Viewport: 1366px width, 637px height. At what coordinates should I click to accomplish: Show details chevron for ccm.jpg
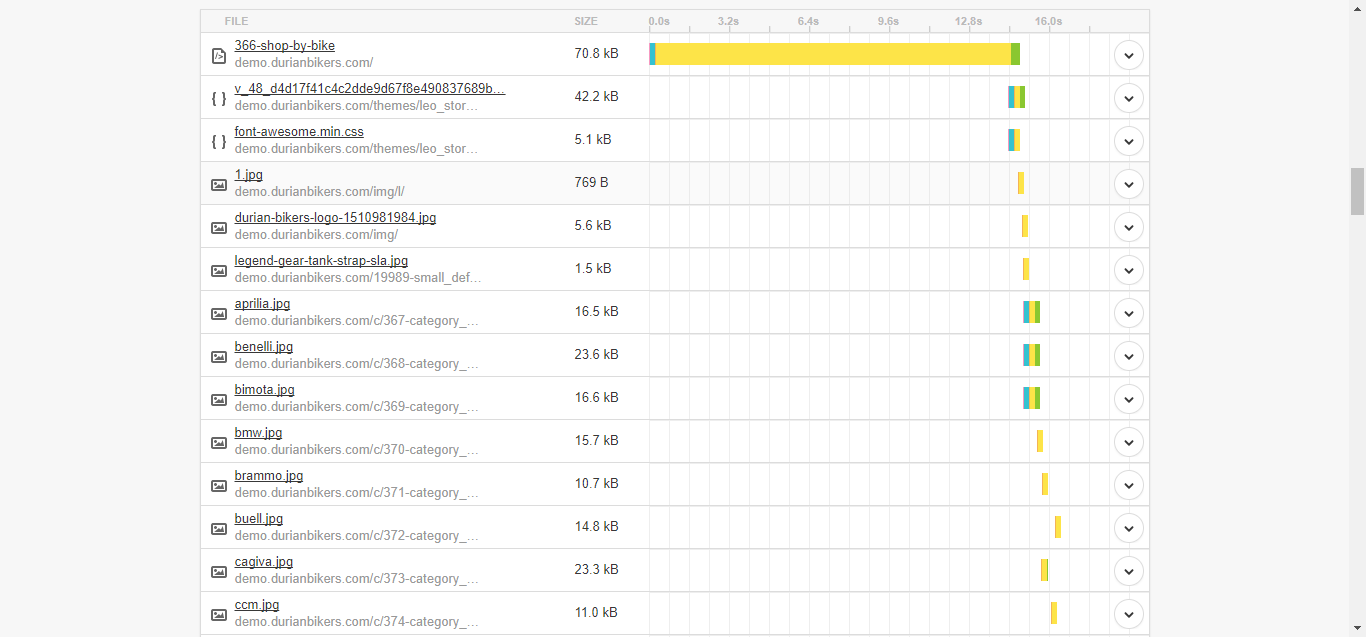point(1128,614)
